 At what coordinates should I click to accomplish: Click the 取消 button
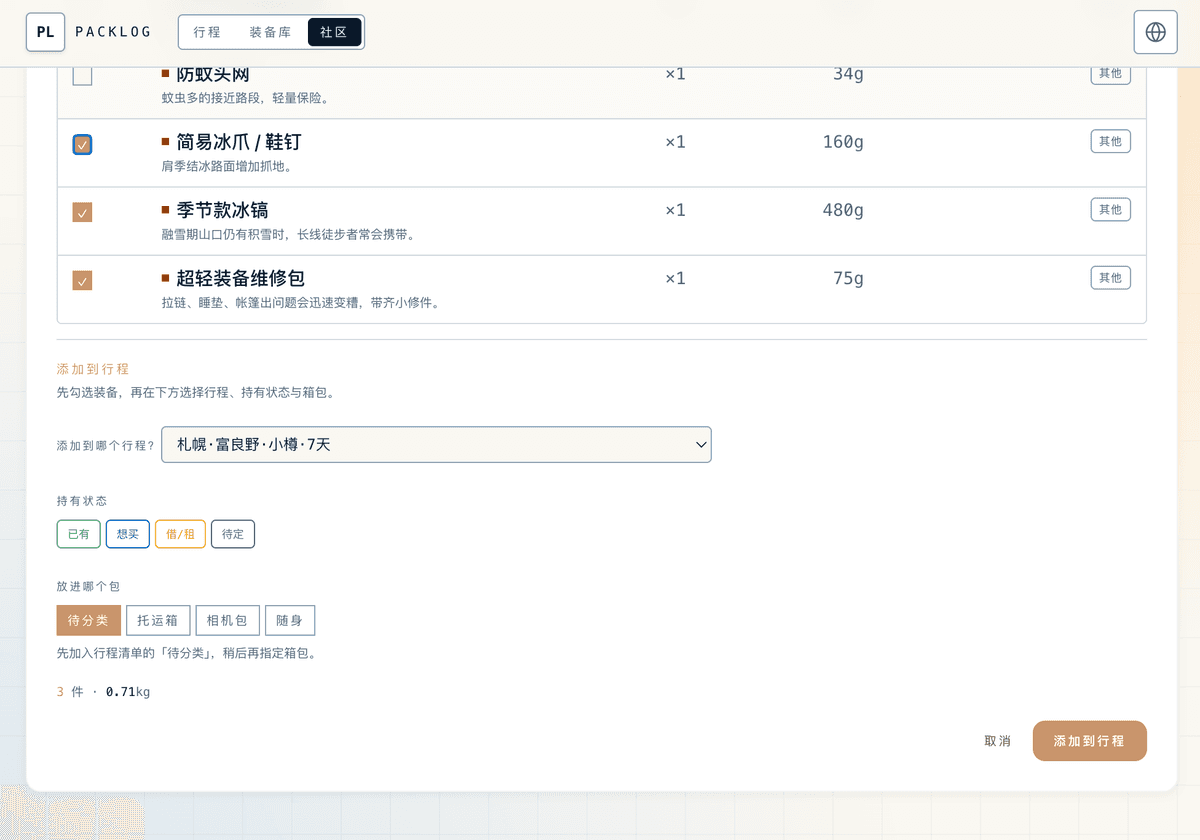(997, 741)
